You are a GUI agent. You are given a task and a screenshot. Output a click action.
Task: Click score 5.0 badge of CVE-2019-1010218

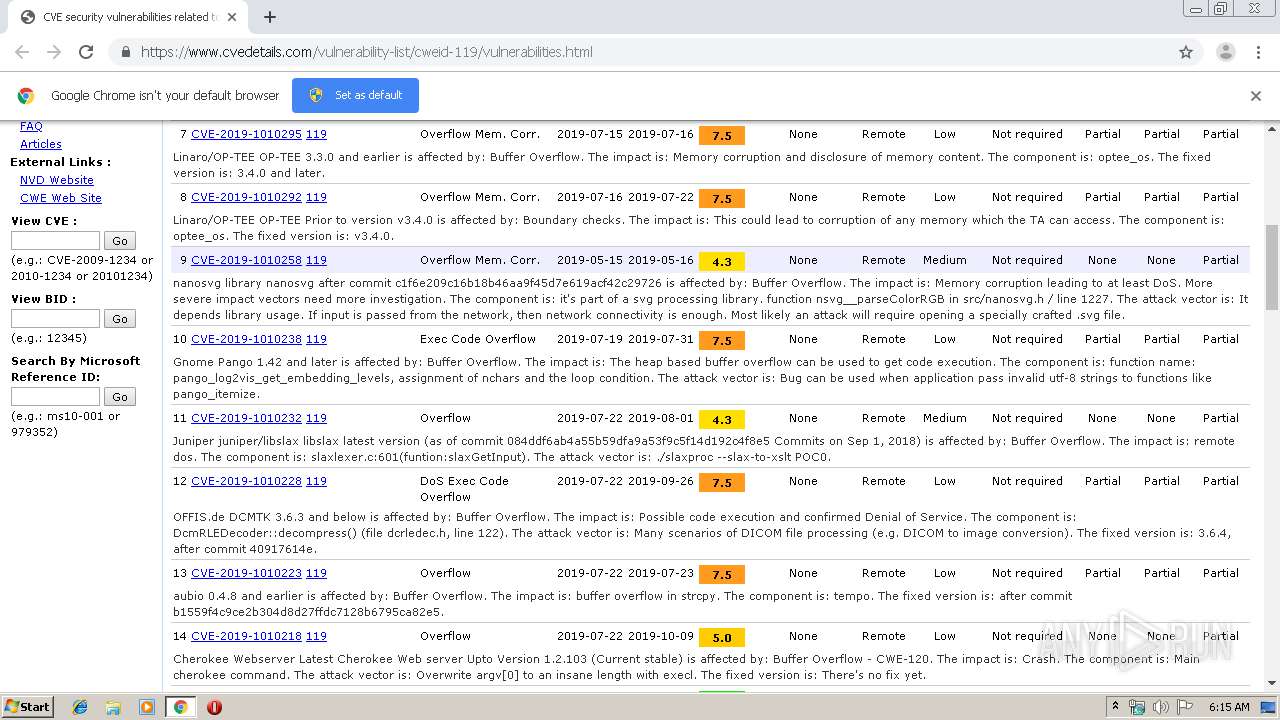722,638
